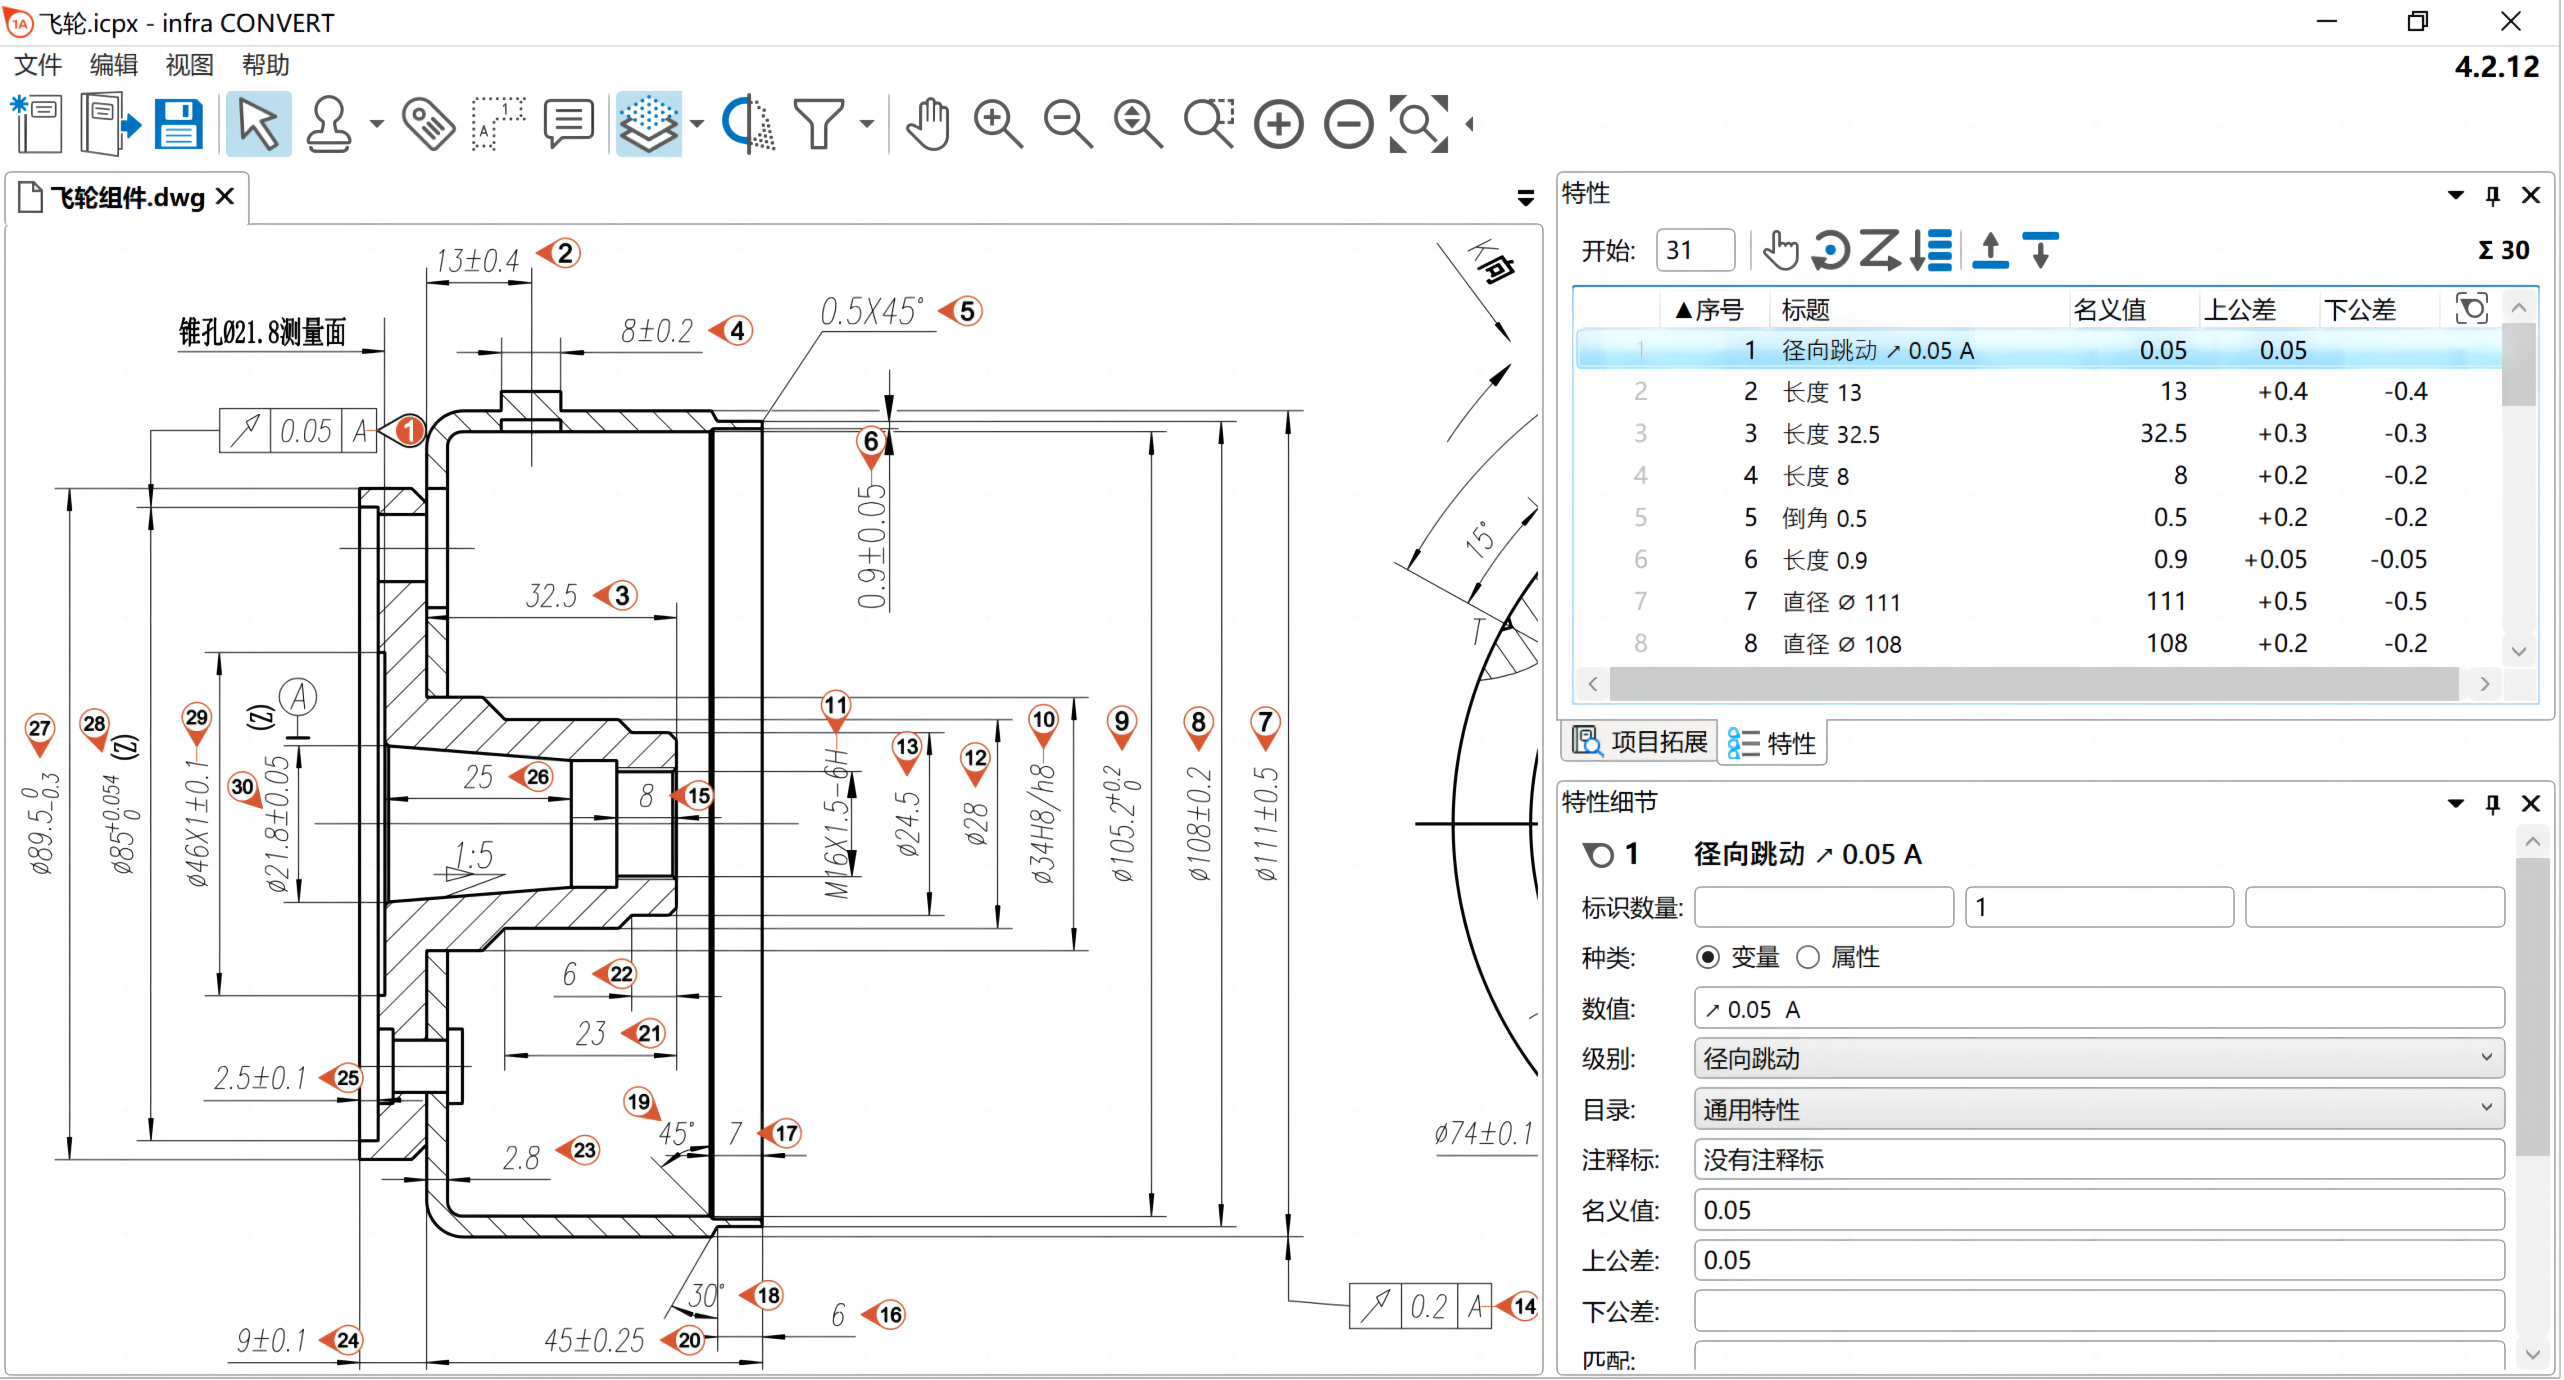Click the Save project floppy disk icon
Image resolution: width=2564 pixels, height=1380 pixels.
179,124
